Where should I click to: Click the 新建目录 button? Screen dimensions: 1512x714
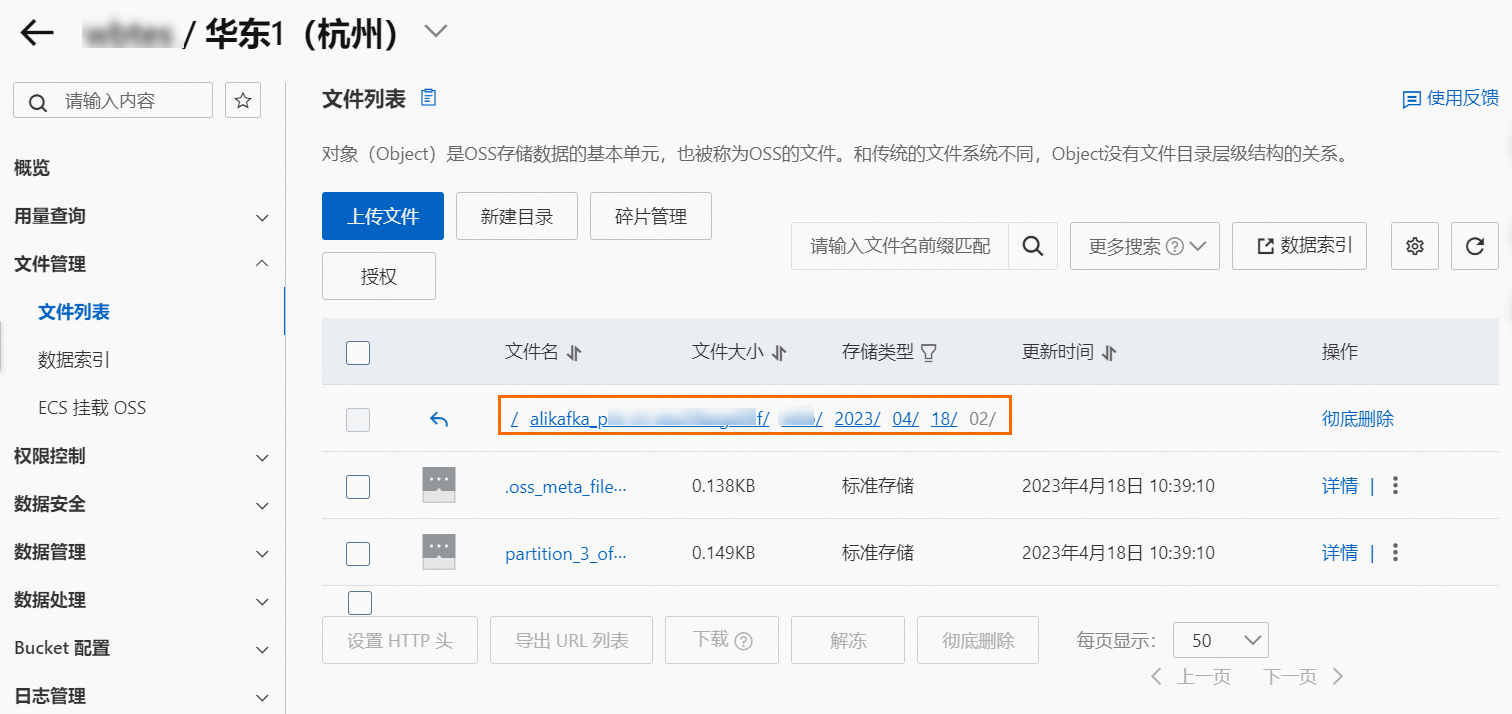point(517,216)
